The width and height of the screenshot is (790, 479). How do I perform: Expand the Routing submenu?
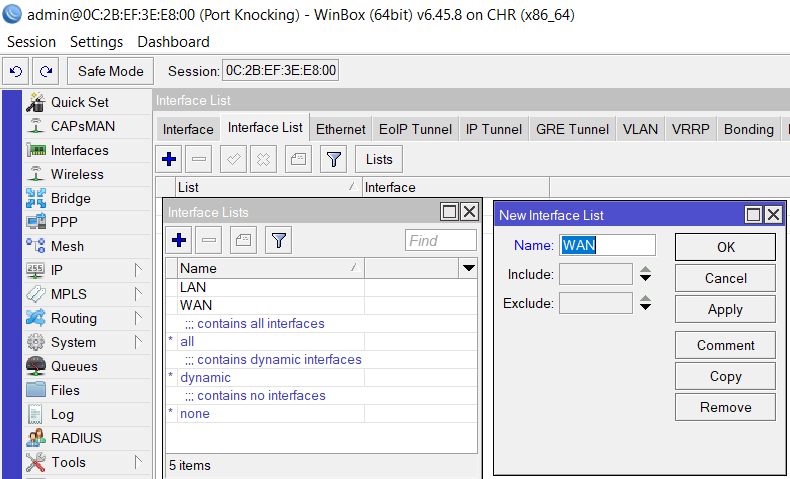click(x=138, y=318)
